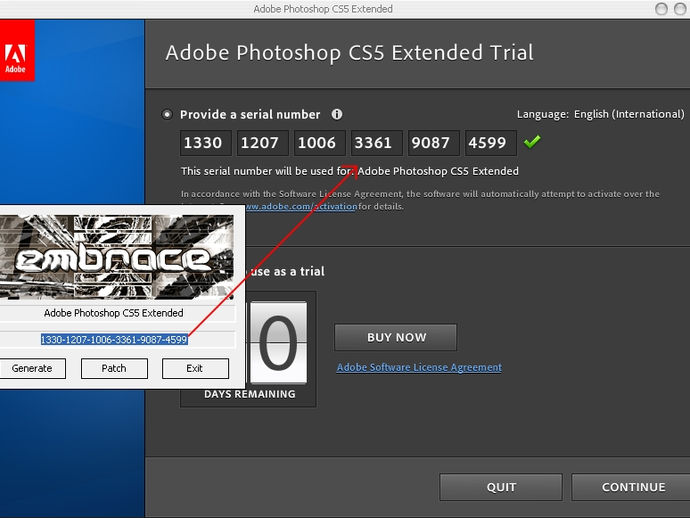Image resolution: width=690 pixels, height=518 pixels.
Task: Click the last serial field 4599
Action: tap(491, 143)
